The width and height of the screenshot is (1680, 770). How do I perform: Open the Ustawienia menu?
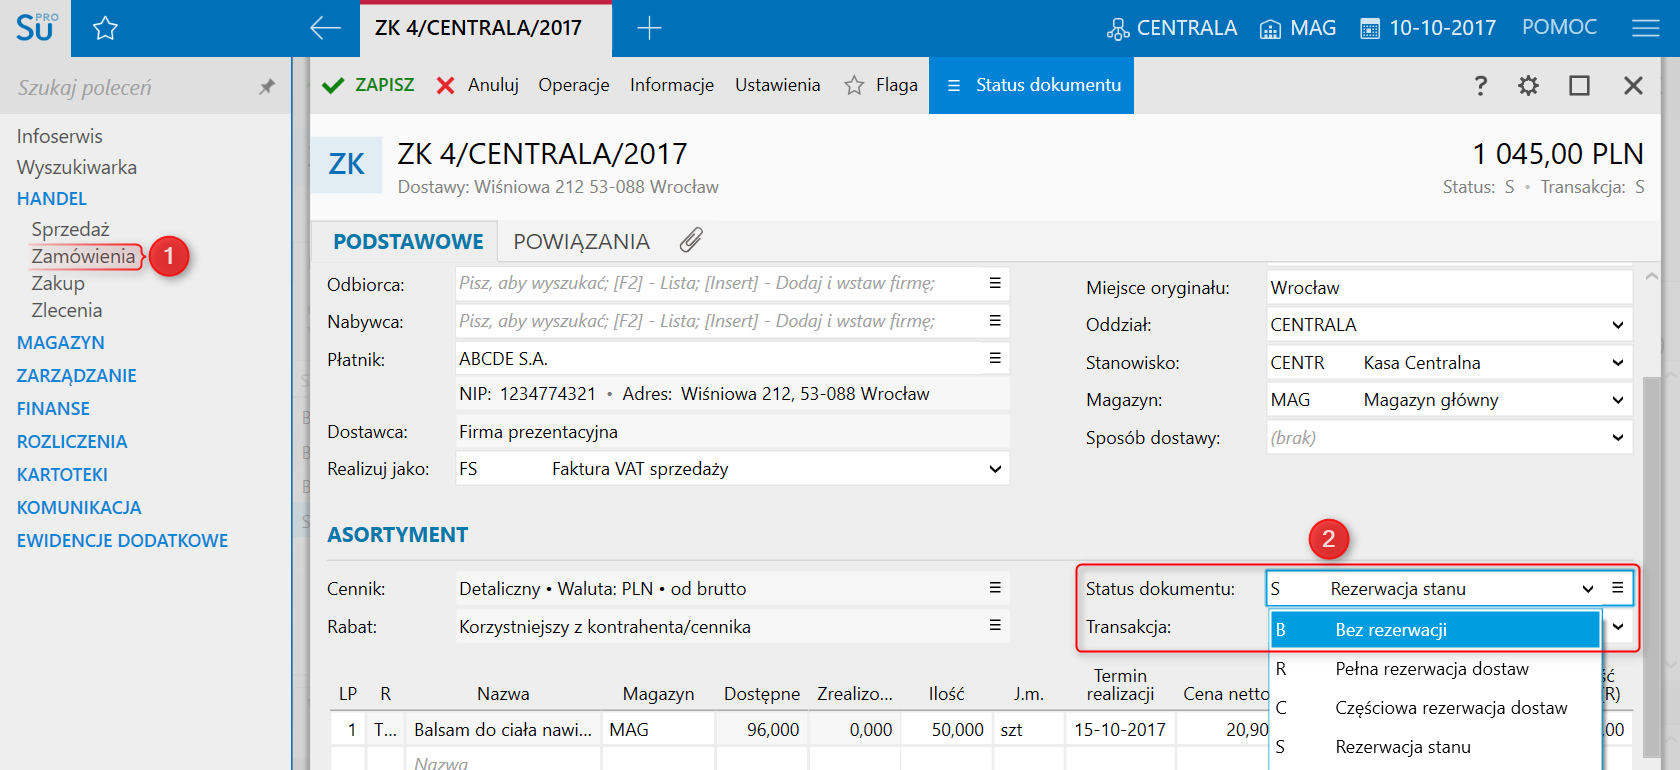778,85
